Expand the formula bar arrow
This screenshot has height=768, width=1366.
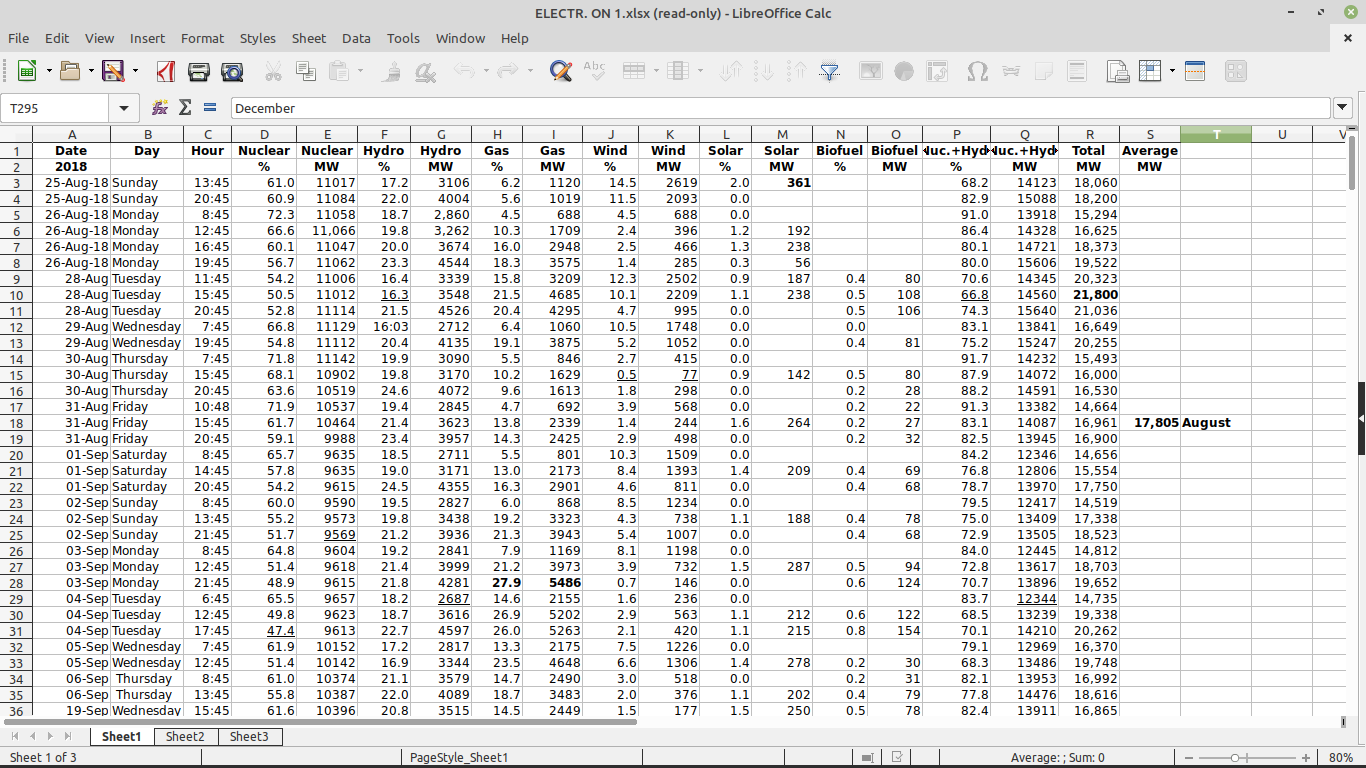coord(1343,108)
